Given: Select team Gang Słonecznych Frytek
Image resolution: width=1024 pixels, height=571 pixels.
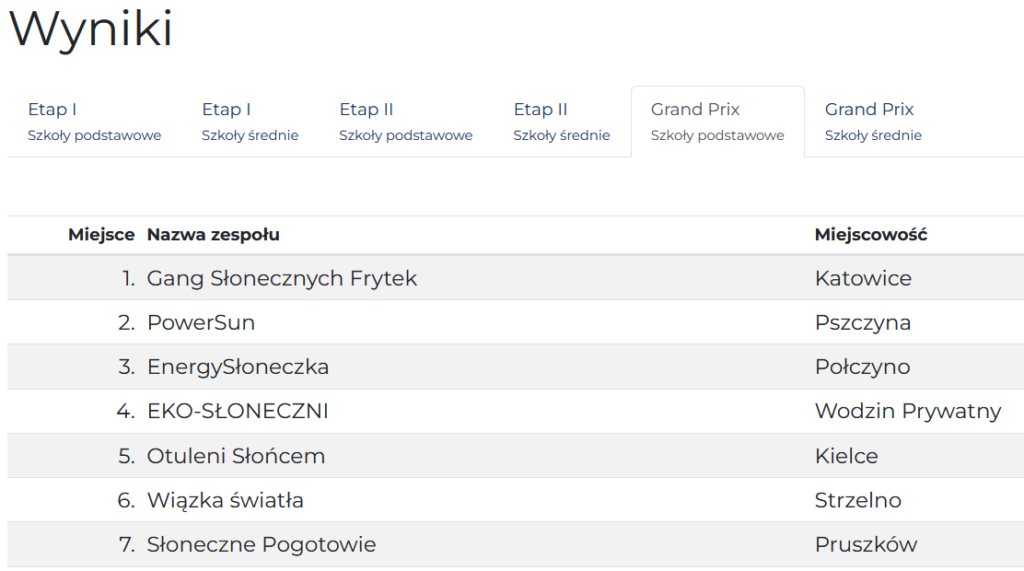Looking at the screenshot, I should 282,278.
